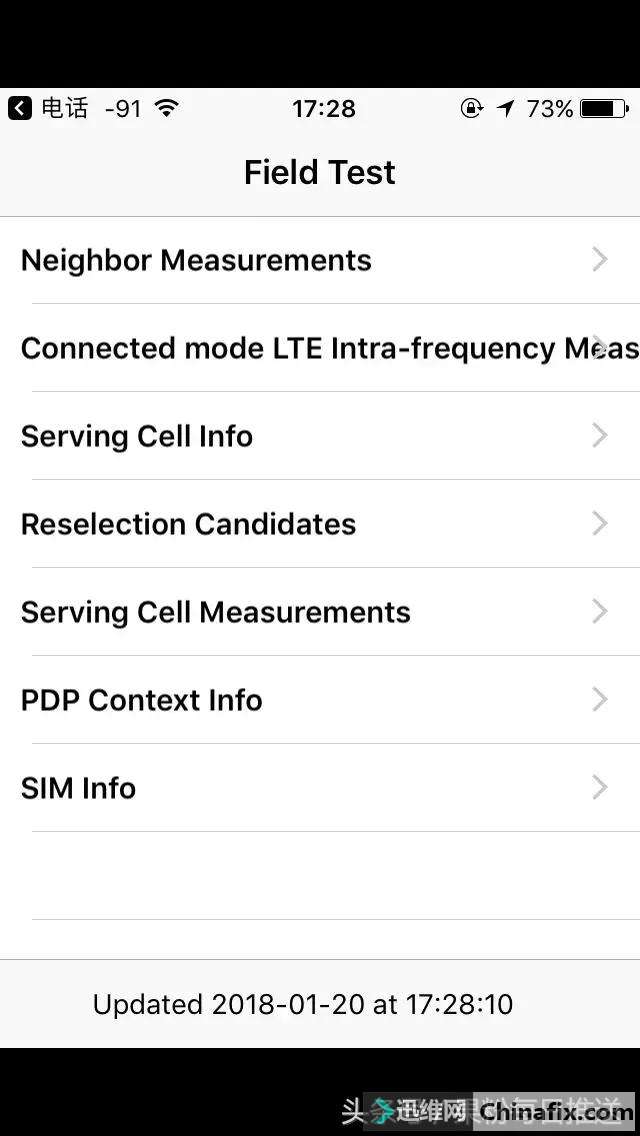This screenshot has height=1136, width=640.
Task: Tap the 17:28 status bar clock
Action: [x=323, y=108]
